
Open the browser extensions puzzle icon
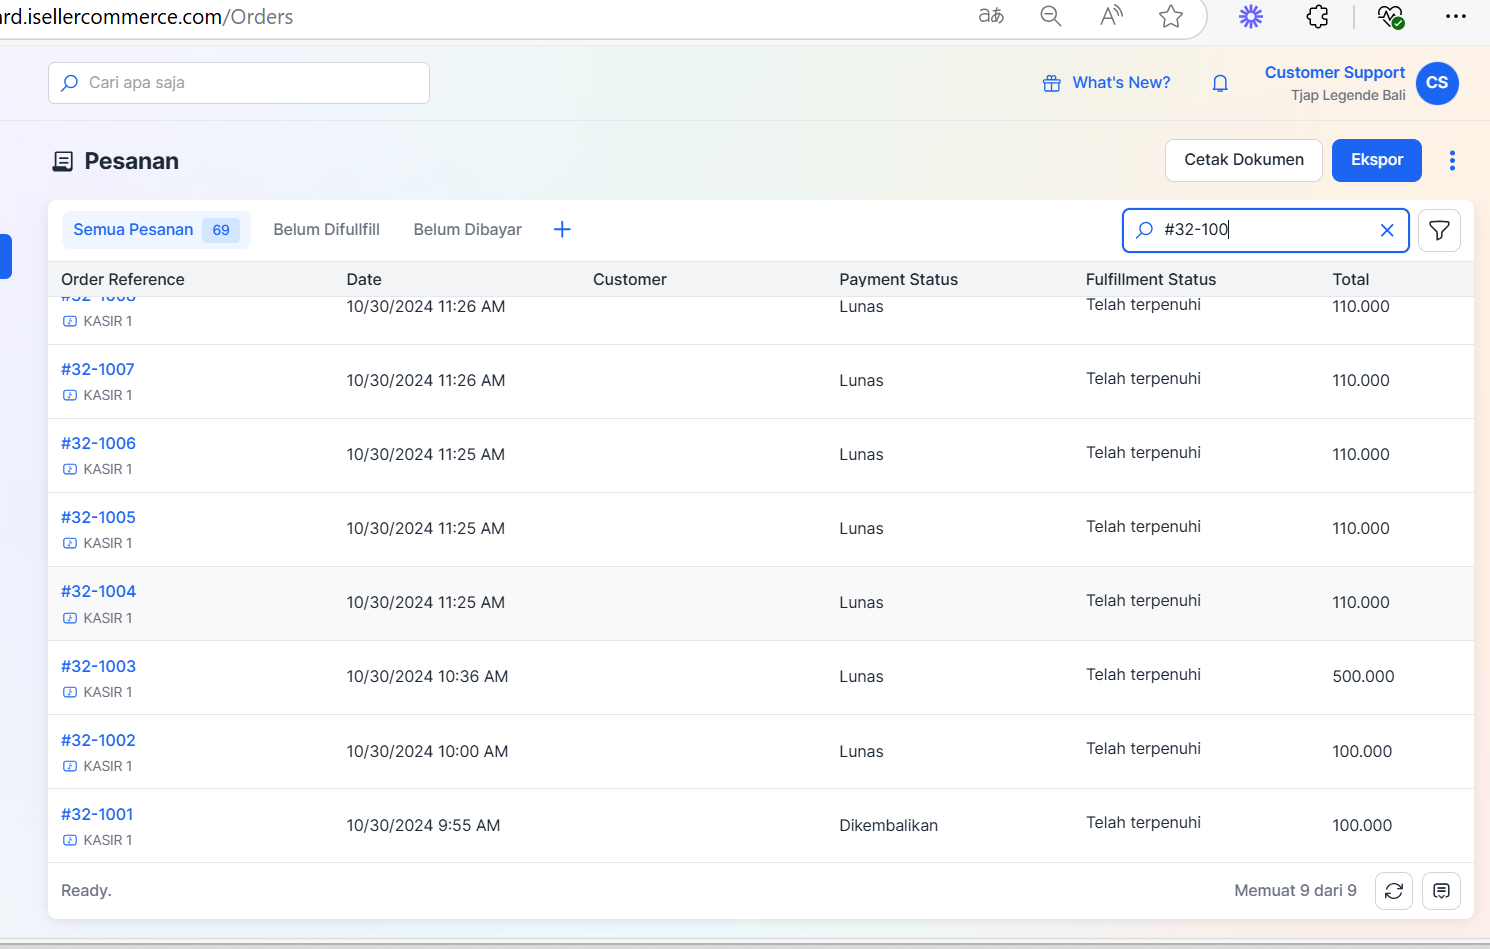tap(1318, 16)
